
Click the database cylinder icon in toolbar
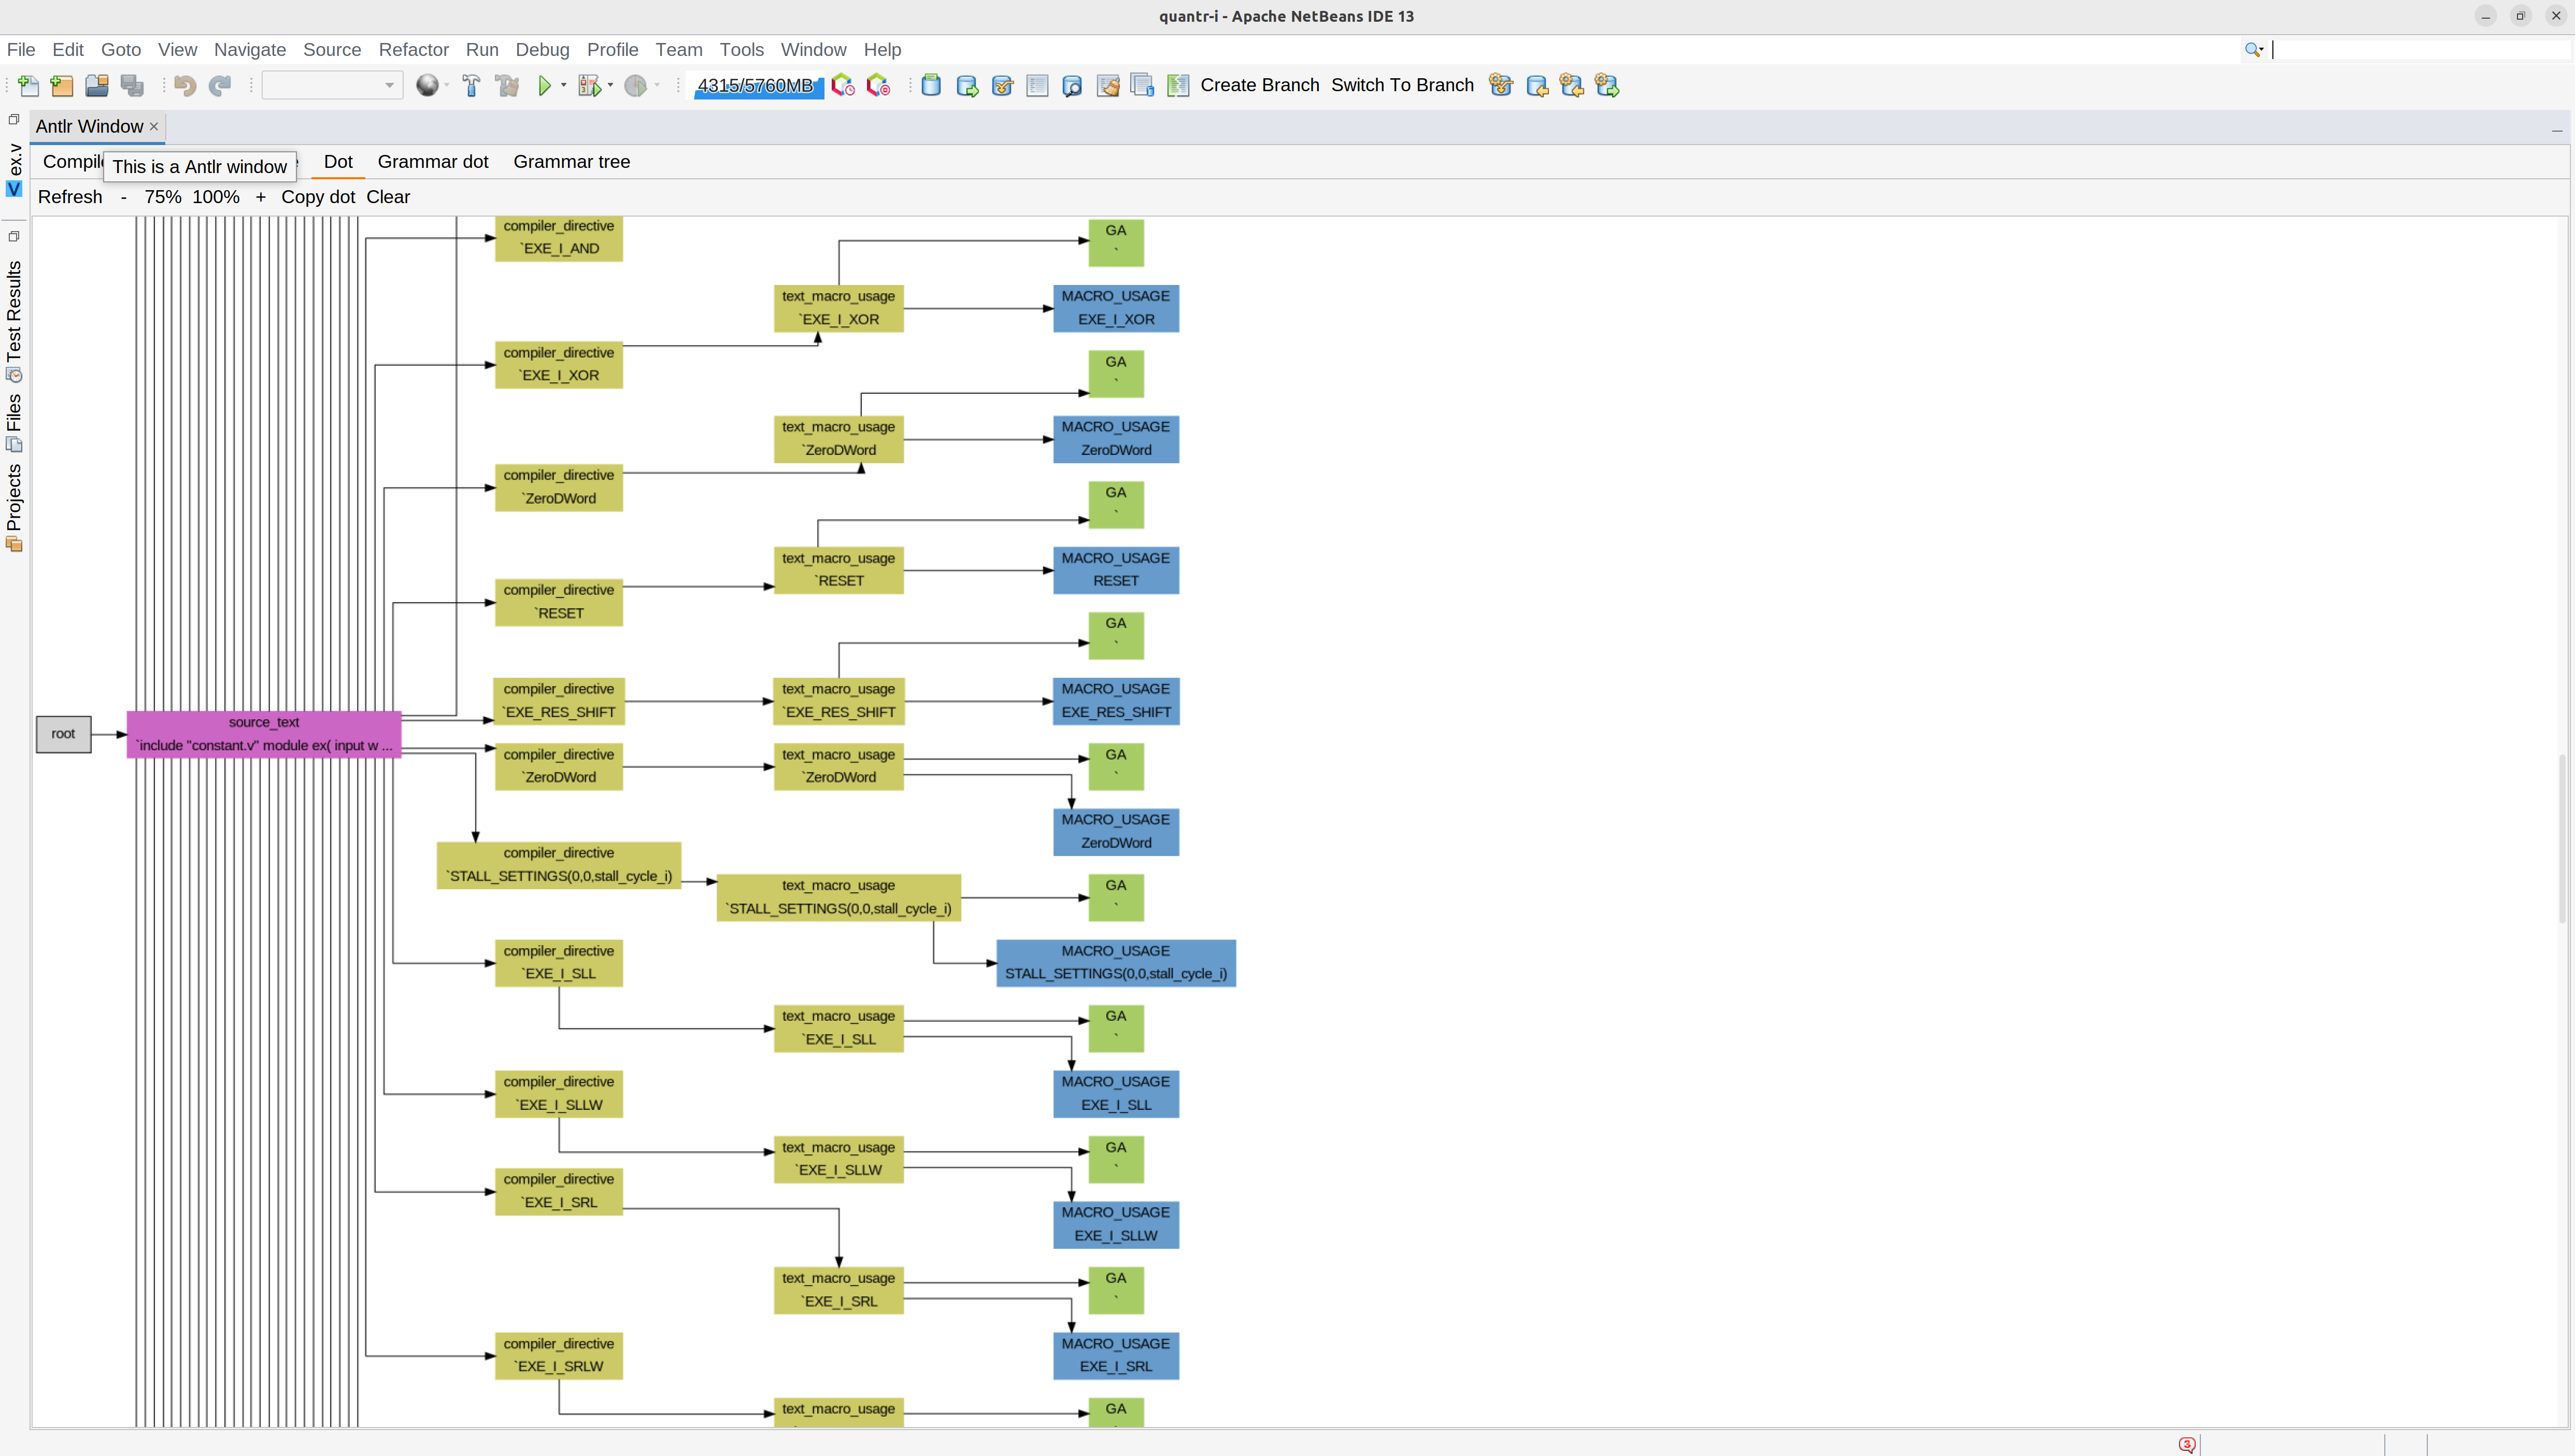tap(931, 86)
